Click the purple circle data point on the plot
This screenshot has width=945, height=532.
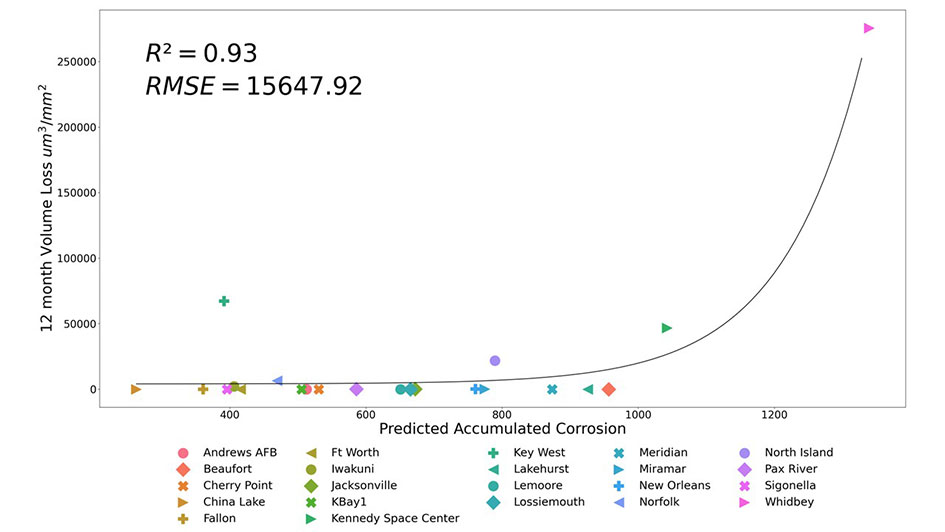pos(495,361)
